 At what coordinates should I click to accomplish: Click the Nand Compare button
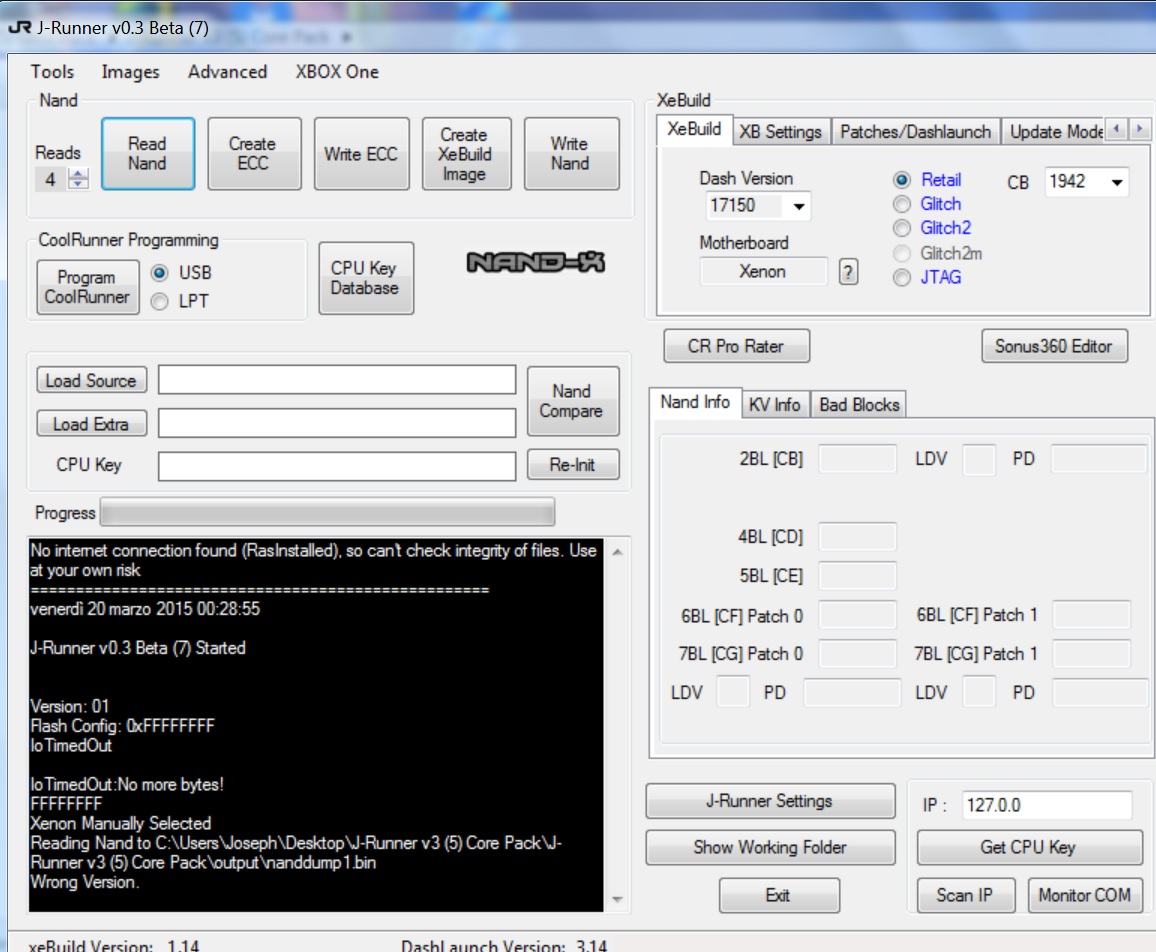tap(573, 401)
